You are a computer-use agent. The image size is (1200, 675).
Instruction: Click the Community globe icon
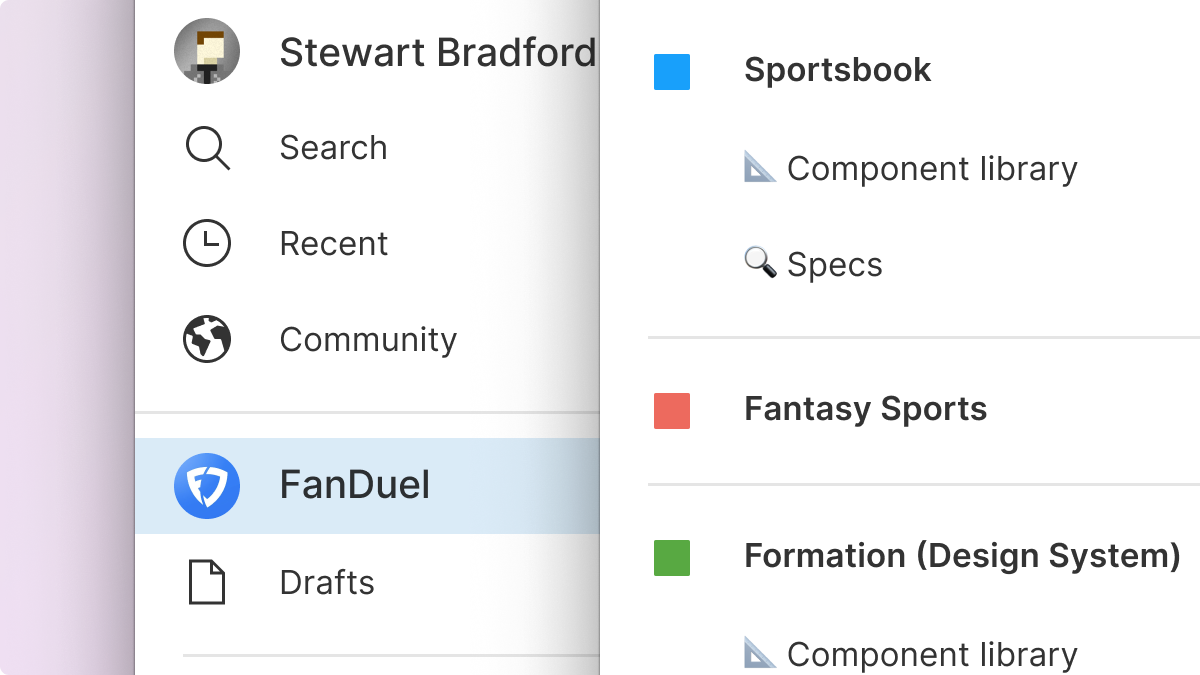pos(207,340)
